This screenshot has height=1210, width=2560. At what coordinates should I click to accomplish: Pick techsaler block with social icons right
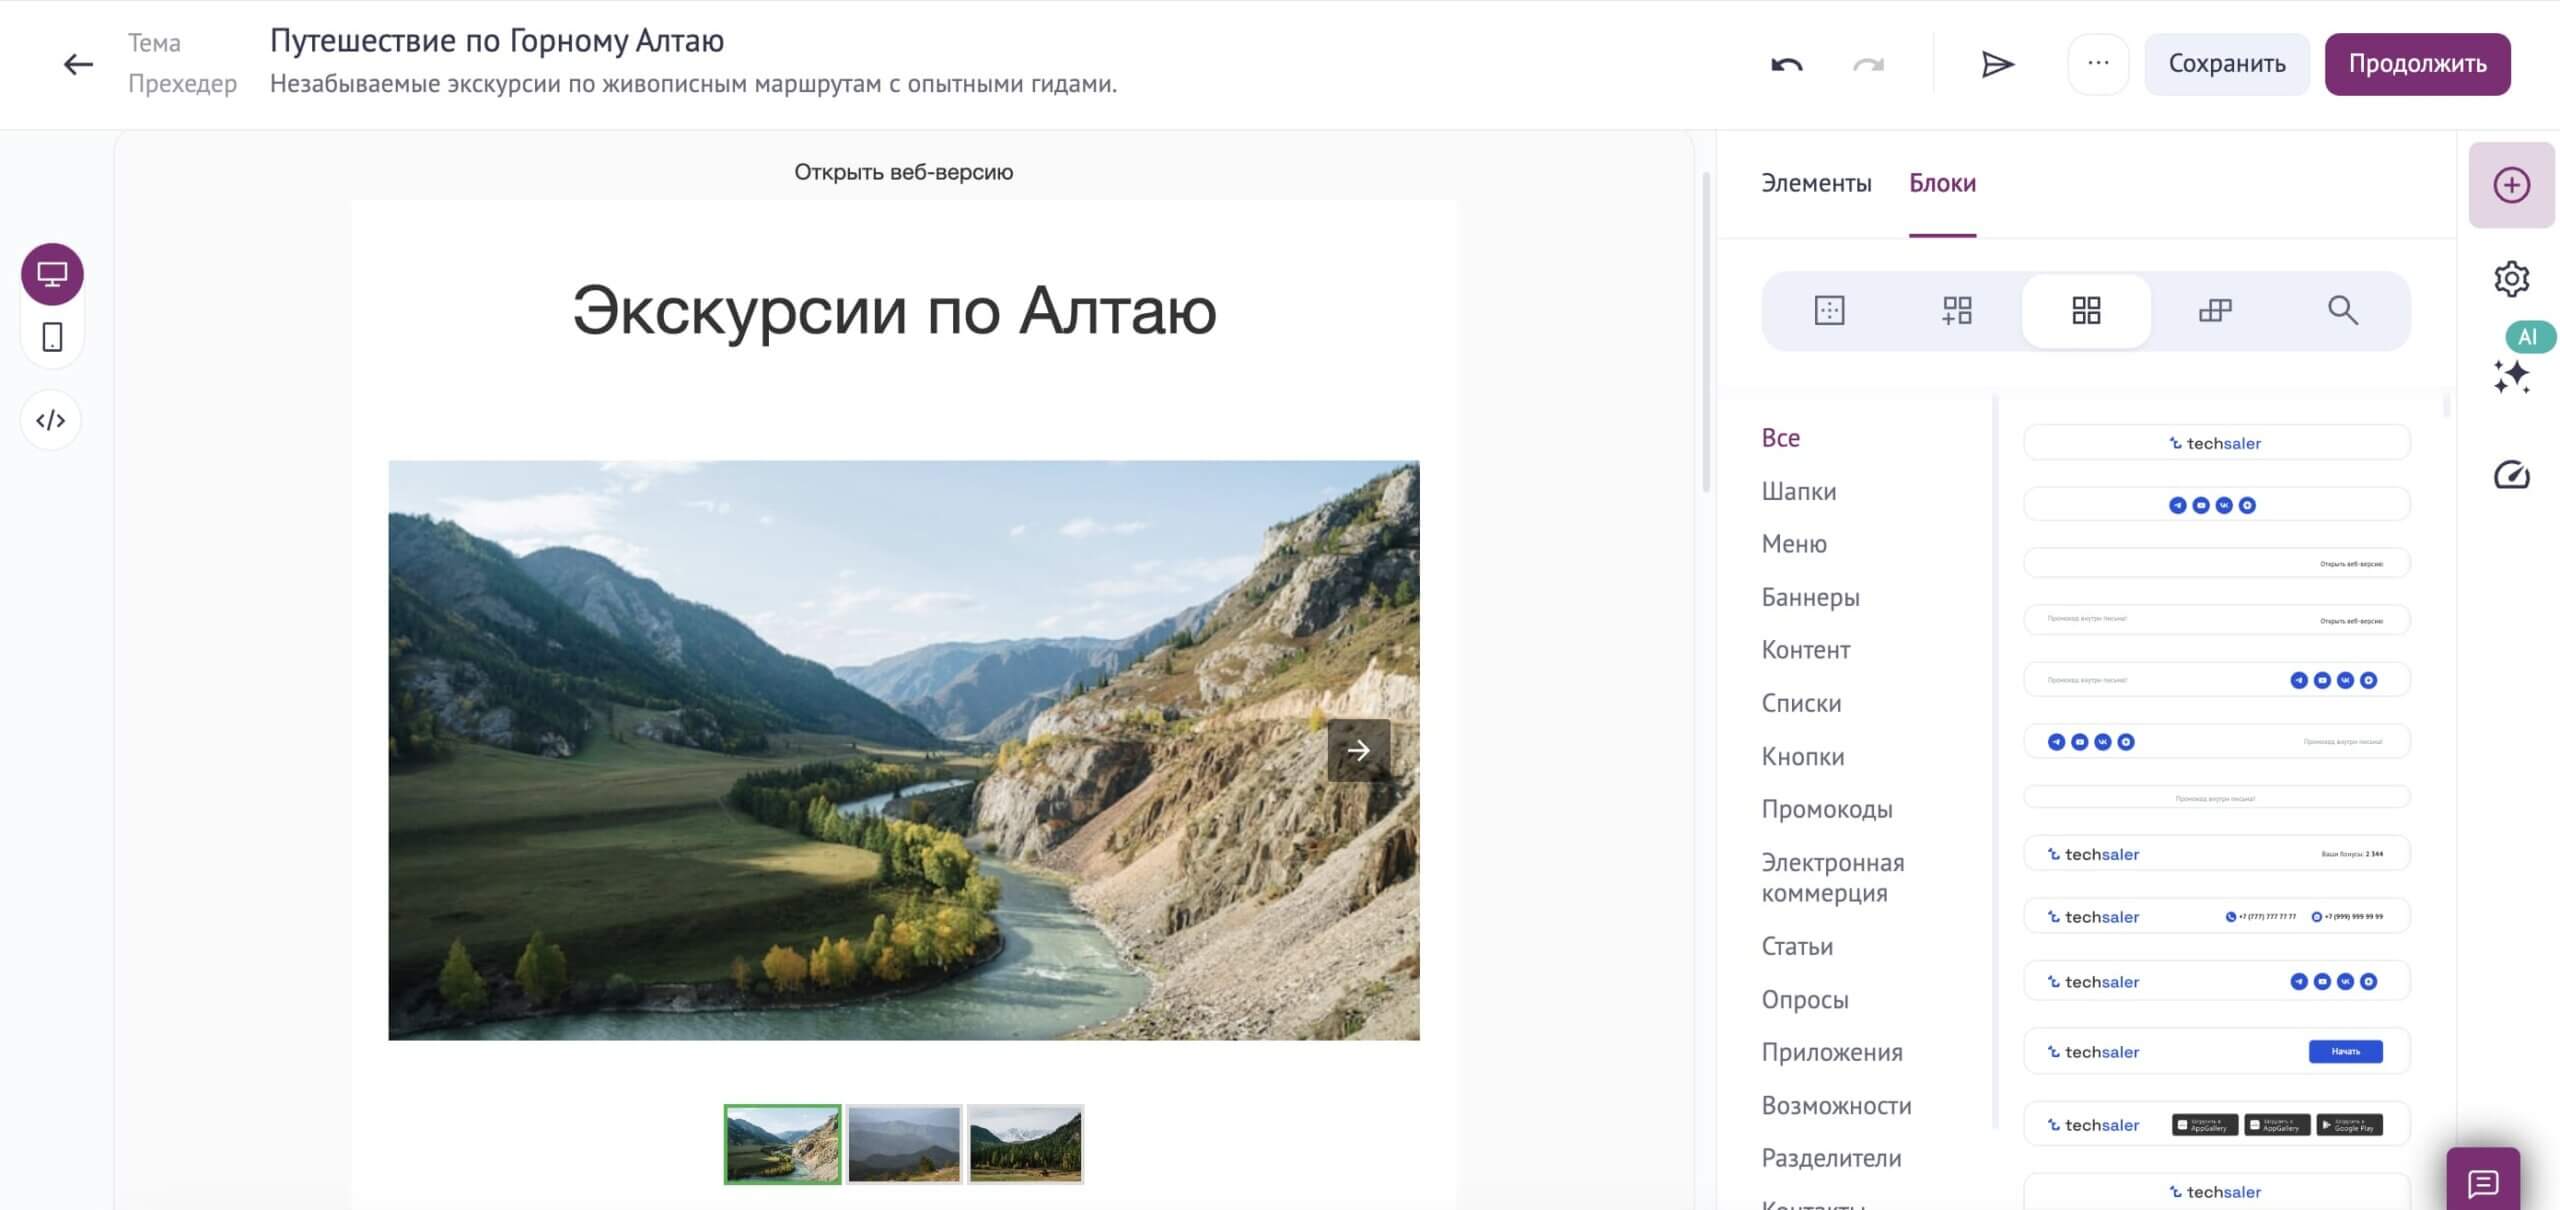click(2217, 982)
